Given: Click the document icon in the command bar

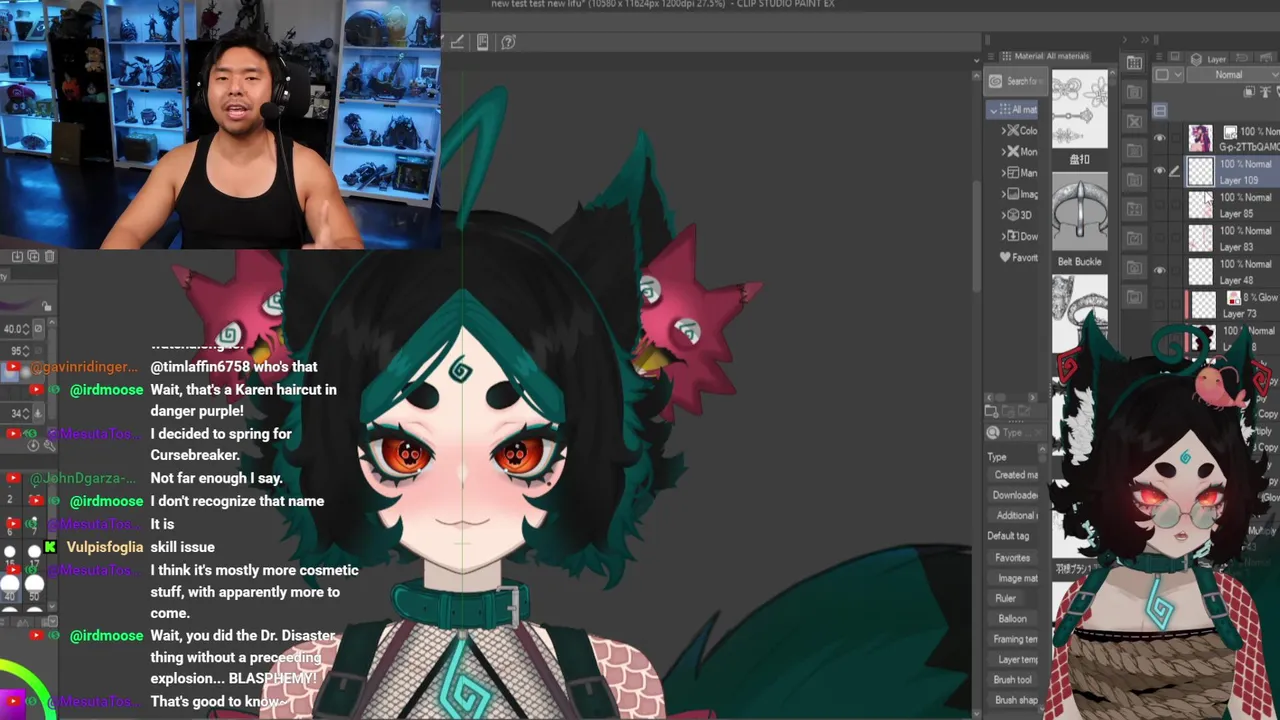Looking at the screenshot, I should pyautogui.click(x=483, y=42).
